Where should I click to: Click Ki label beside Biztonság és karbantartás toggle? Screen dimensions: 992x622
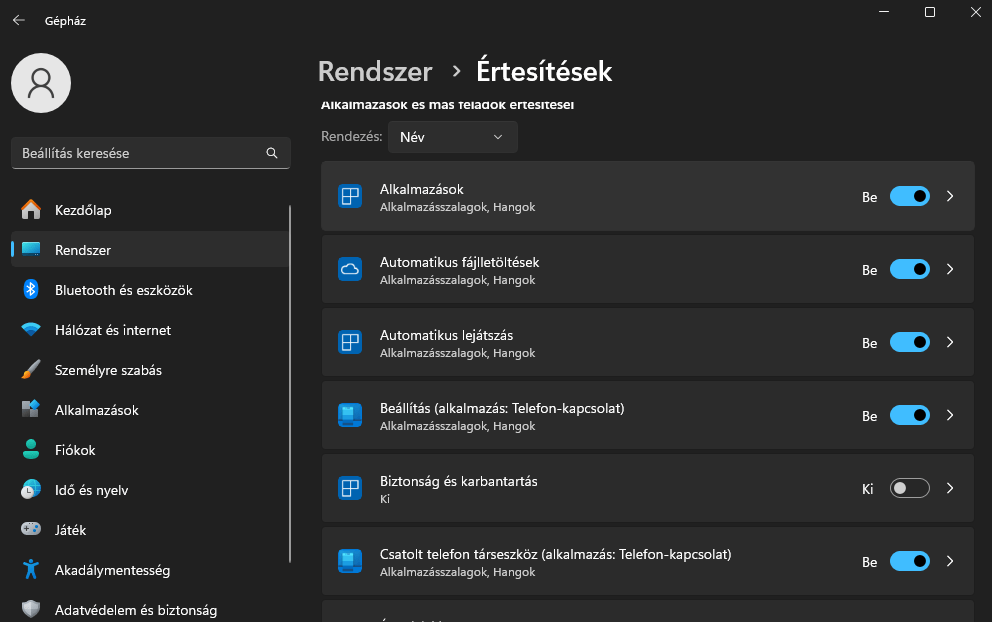[867, 488]
